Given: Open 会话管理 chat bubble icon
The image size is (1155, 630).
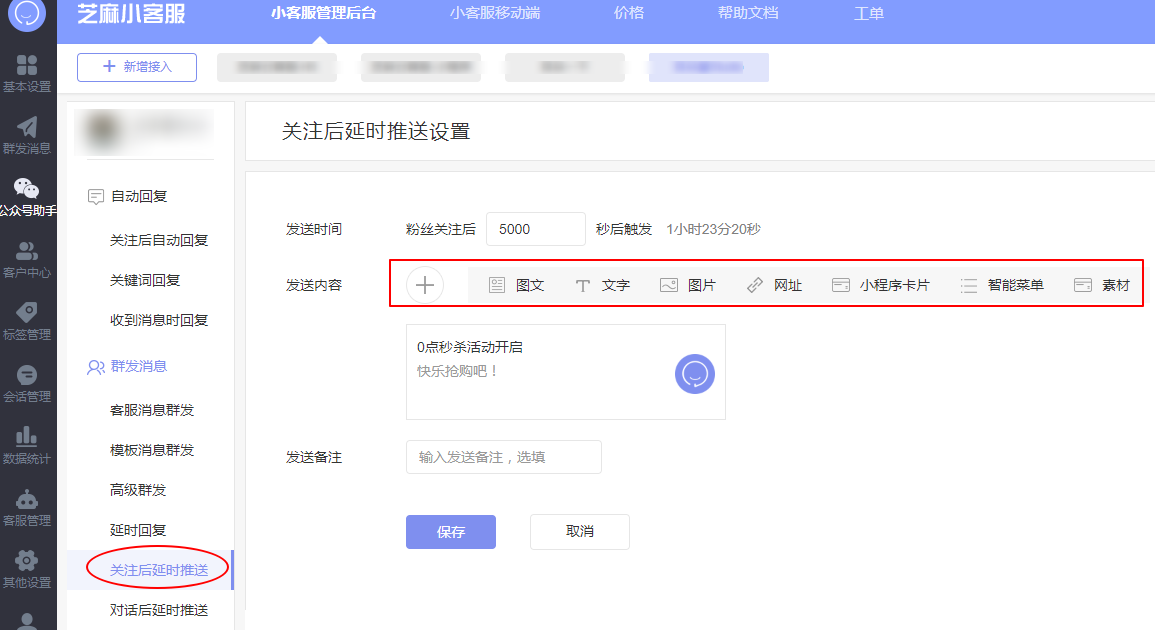Looking at the screenshot, I should [x=27, y=374].
